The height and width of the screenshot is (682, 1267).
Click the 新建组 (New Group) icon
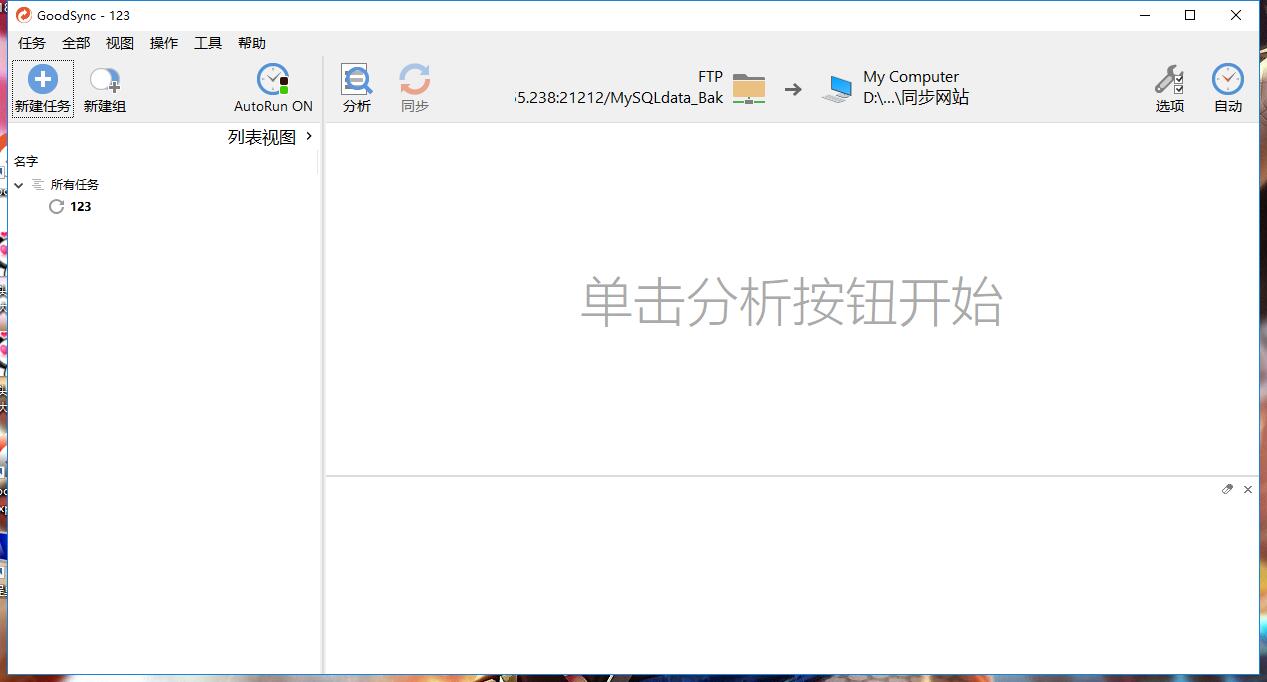pyautogui.click(x=104, y=80)
